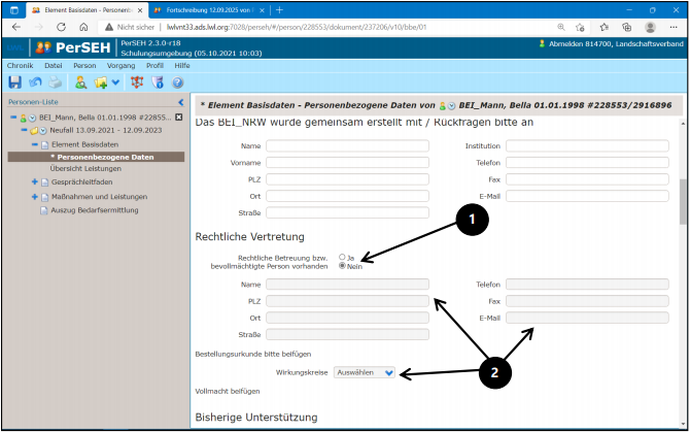The width and height of the screenshot is (690, 432).
Task: Open the Chronik menu
Action: pos(20,66)
